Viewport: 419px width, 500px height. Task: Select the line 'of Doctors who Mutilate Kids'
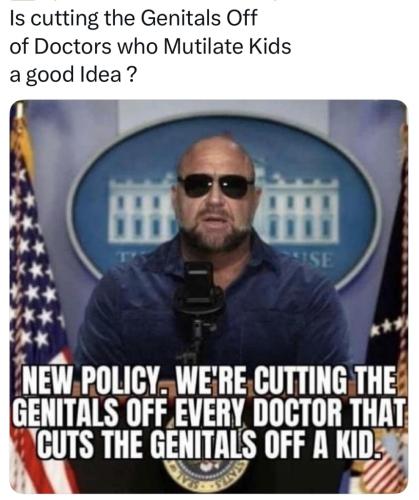click(150, 46)
